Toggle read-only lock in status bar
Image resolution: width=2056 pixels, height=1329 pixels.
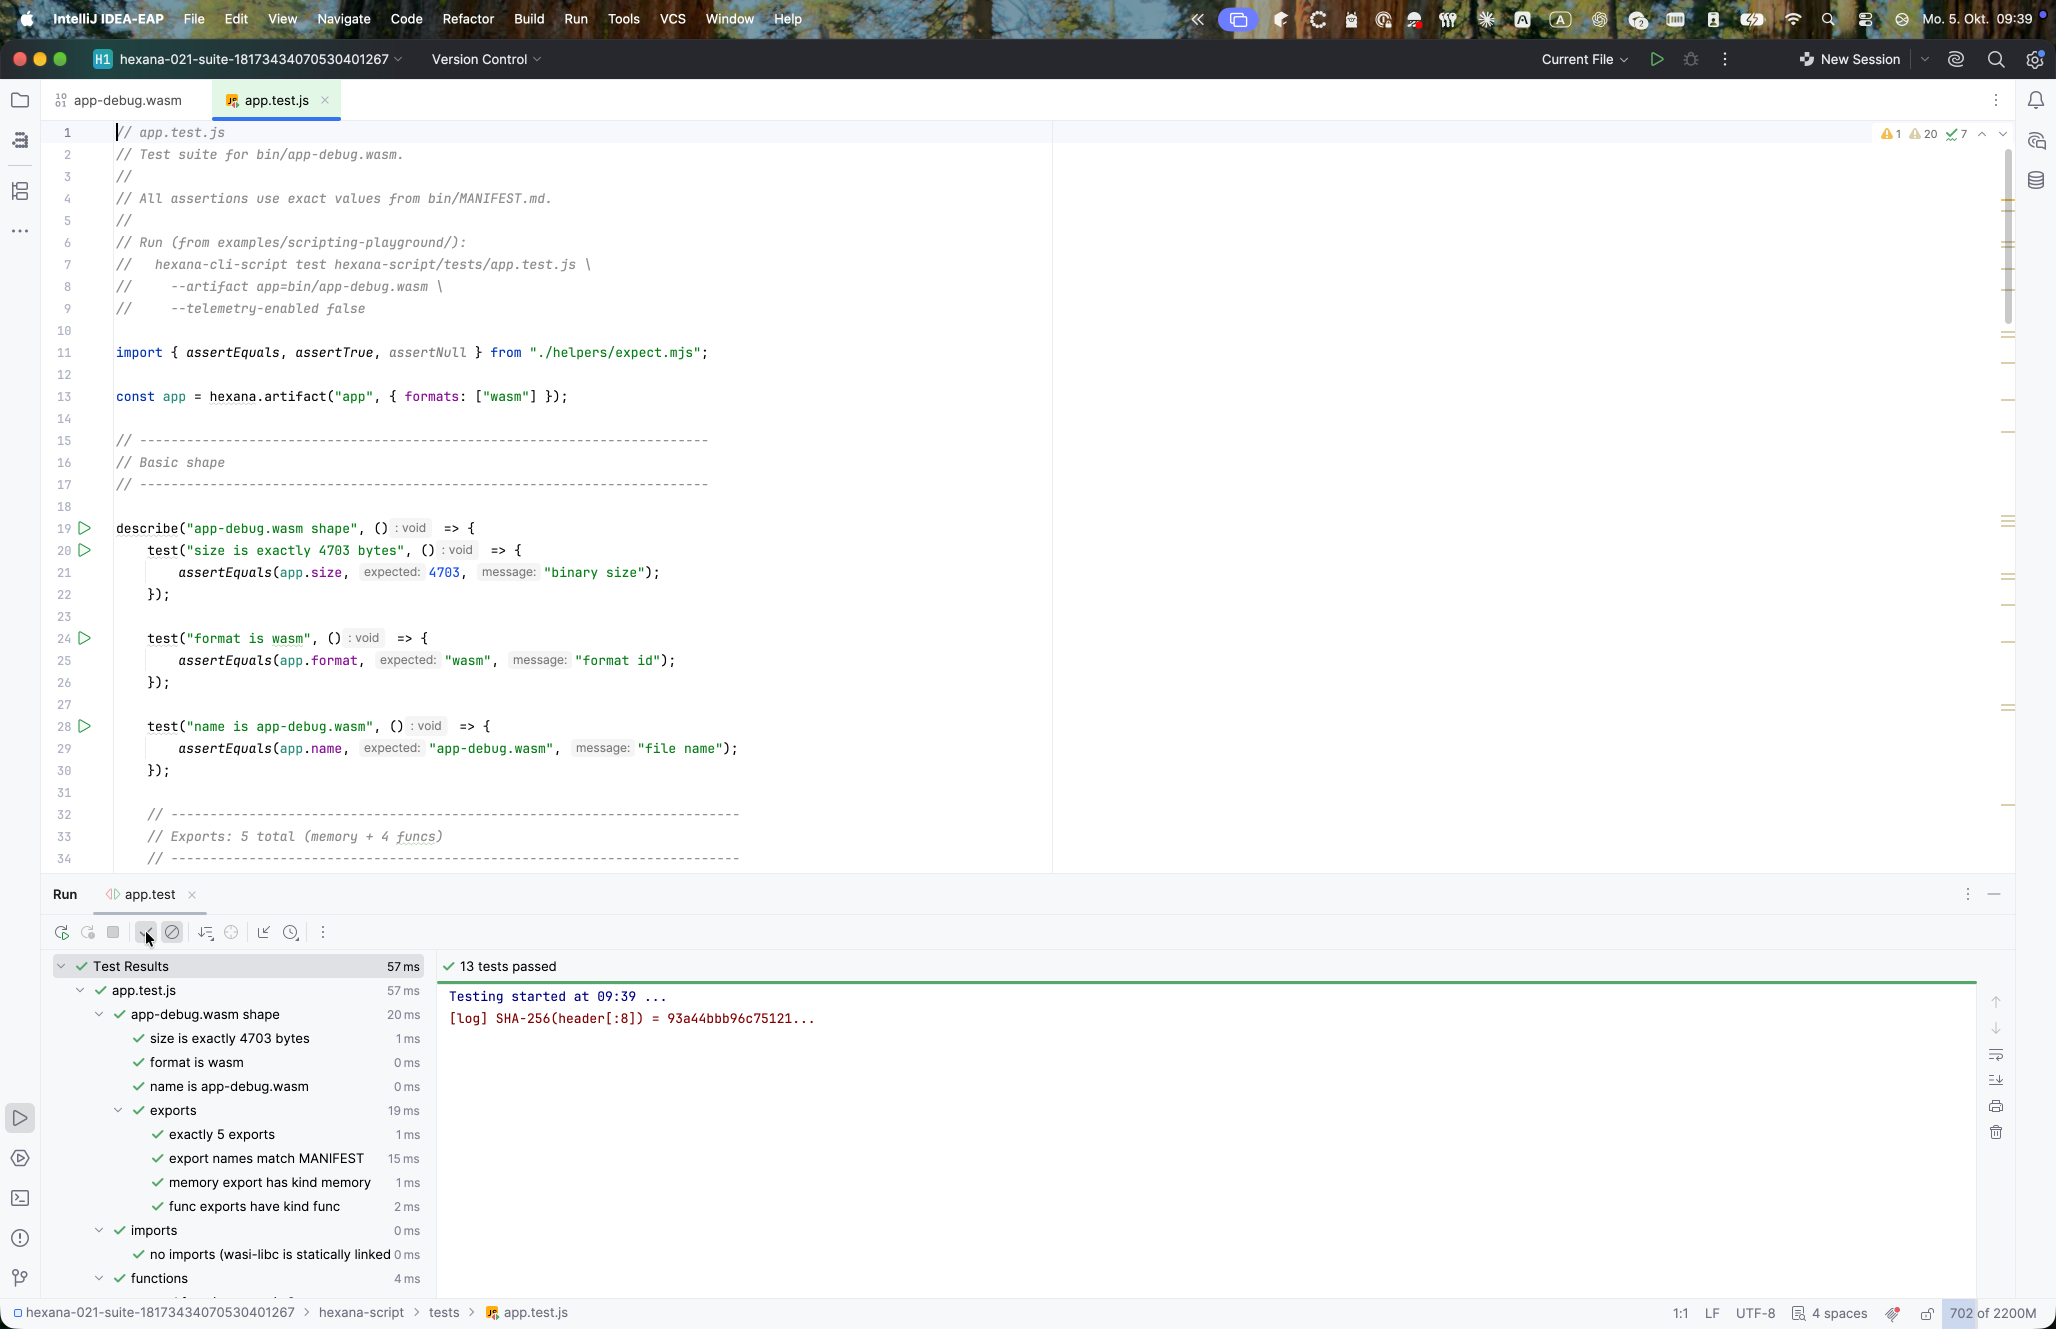pyautogui.click(x=1927, y=1313)
